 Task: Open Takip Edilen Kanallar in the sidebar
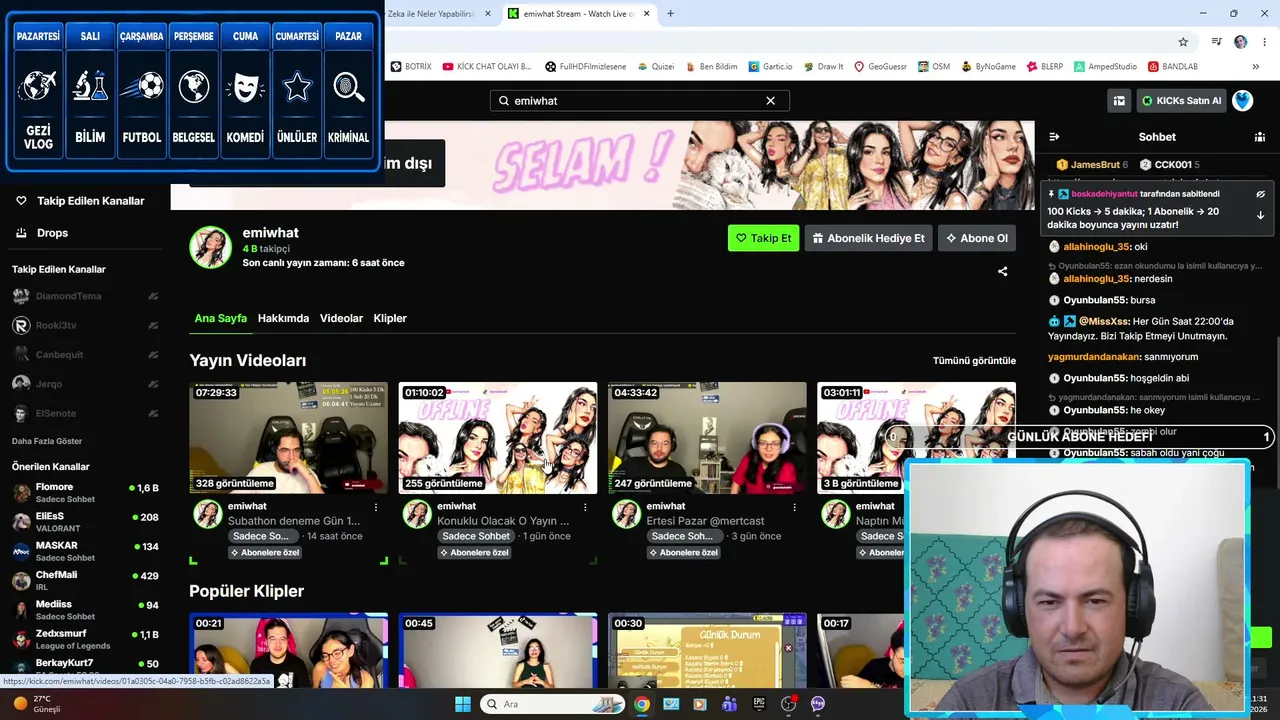coord(80,201)
